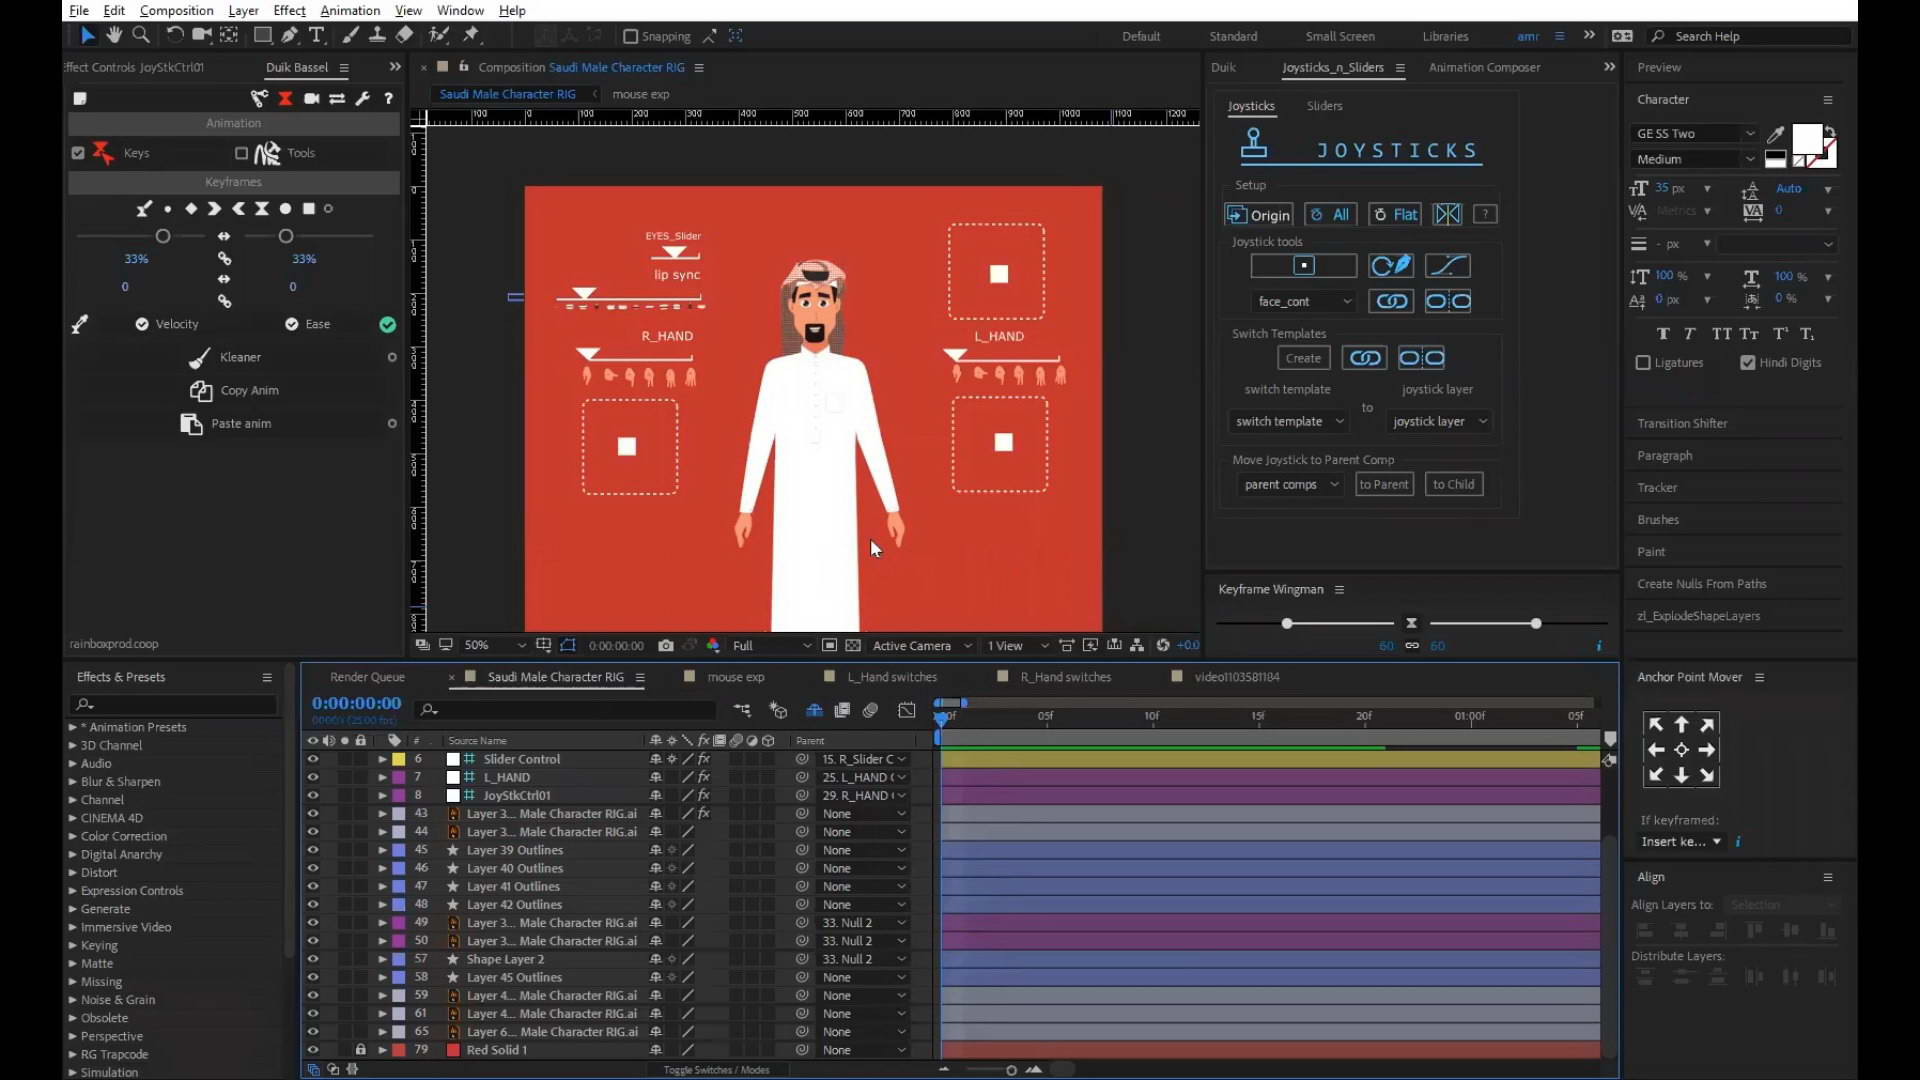Enable the Snapping checkbox
Screen dimensions: 1920x1080
point(630,36)
